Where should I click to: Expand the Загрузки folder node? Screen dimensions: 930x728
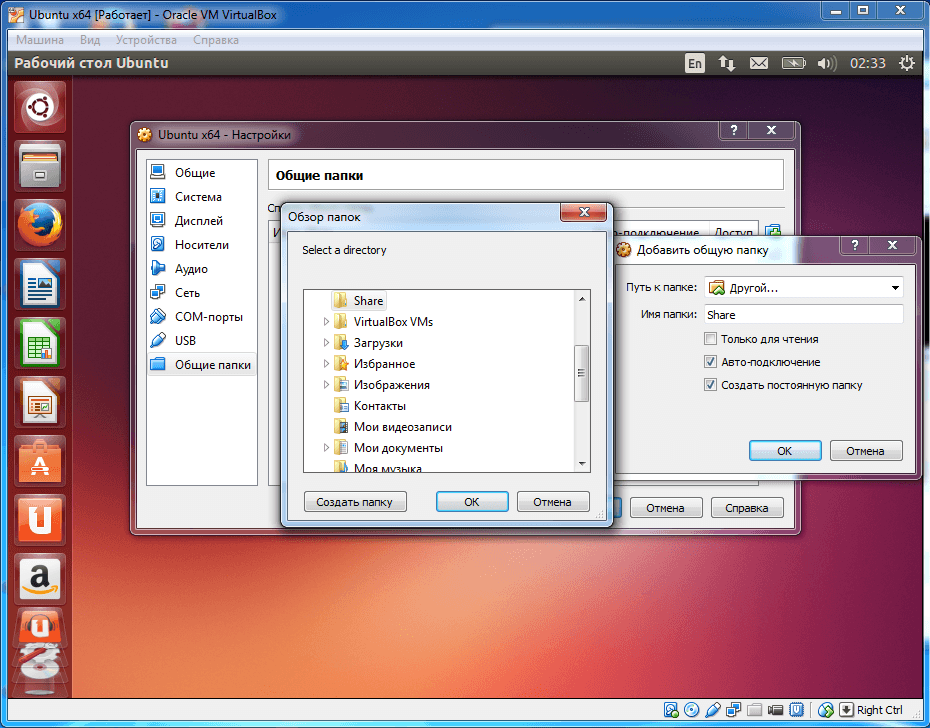[x=326, y=343]
